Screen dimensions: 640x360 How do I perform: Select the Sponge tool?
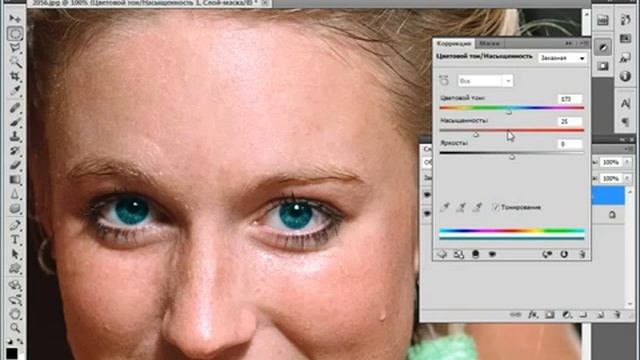[15, 209]
